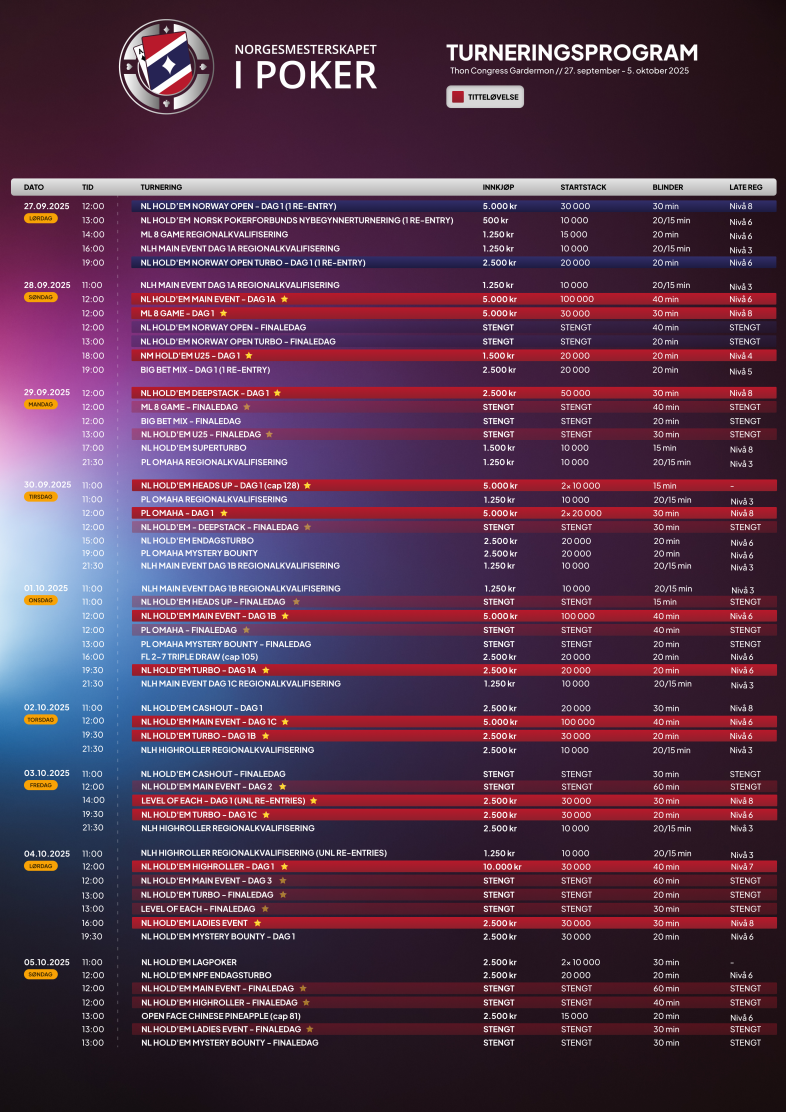Click the star next to ML 8 Game Dag 1
The height and width of the screenshot is (1112, 786).
click(223, 313)
